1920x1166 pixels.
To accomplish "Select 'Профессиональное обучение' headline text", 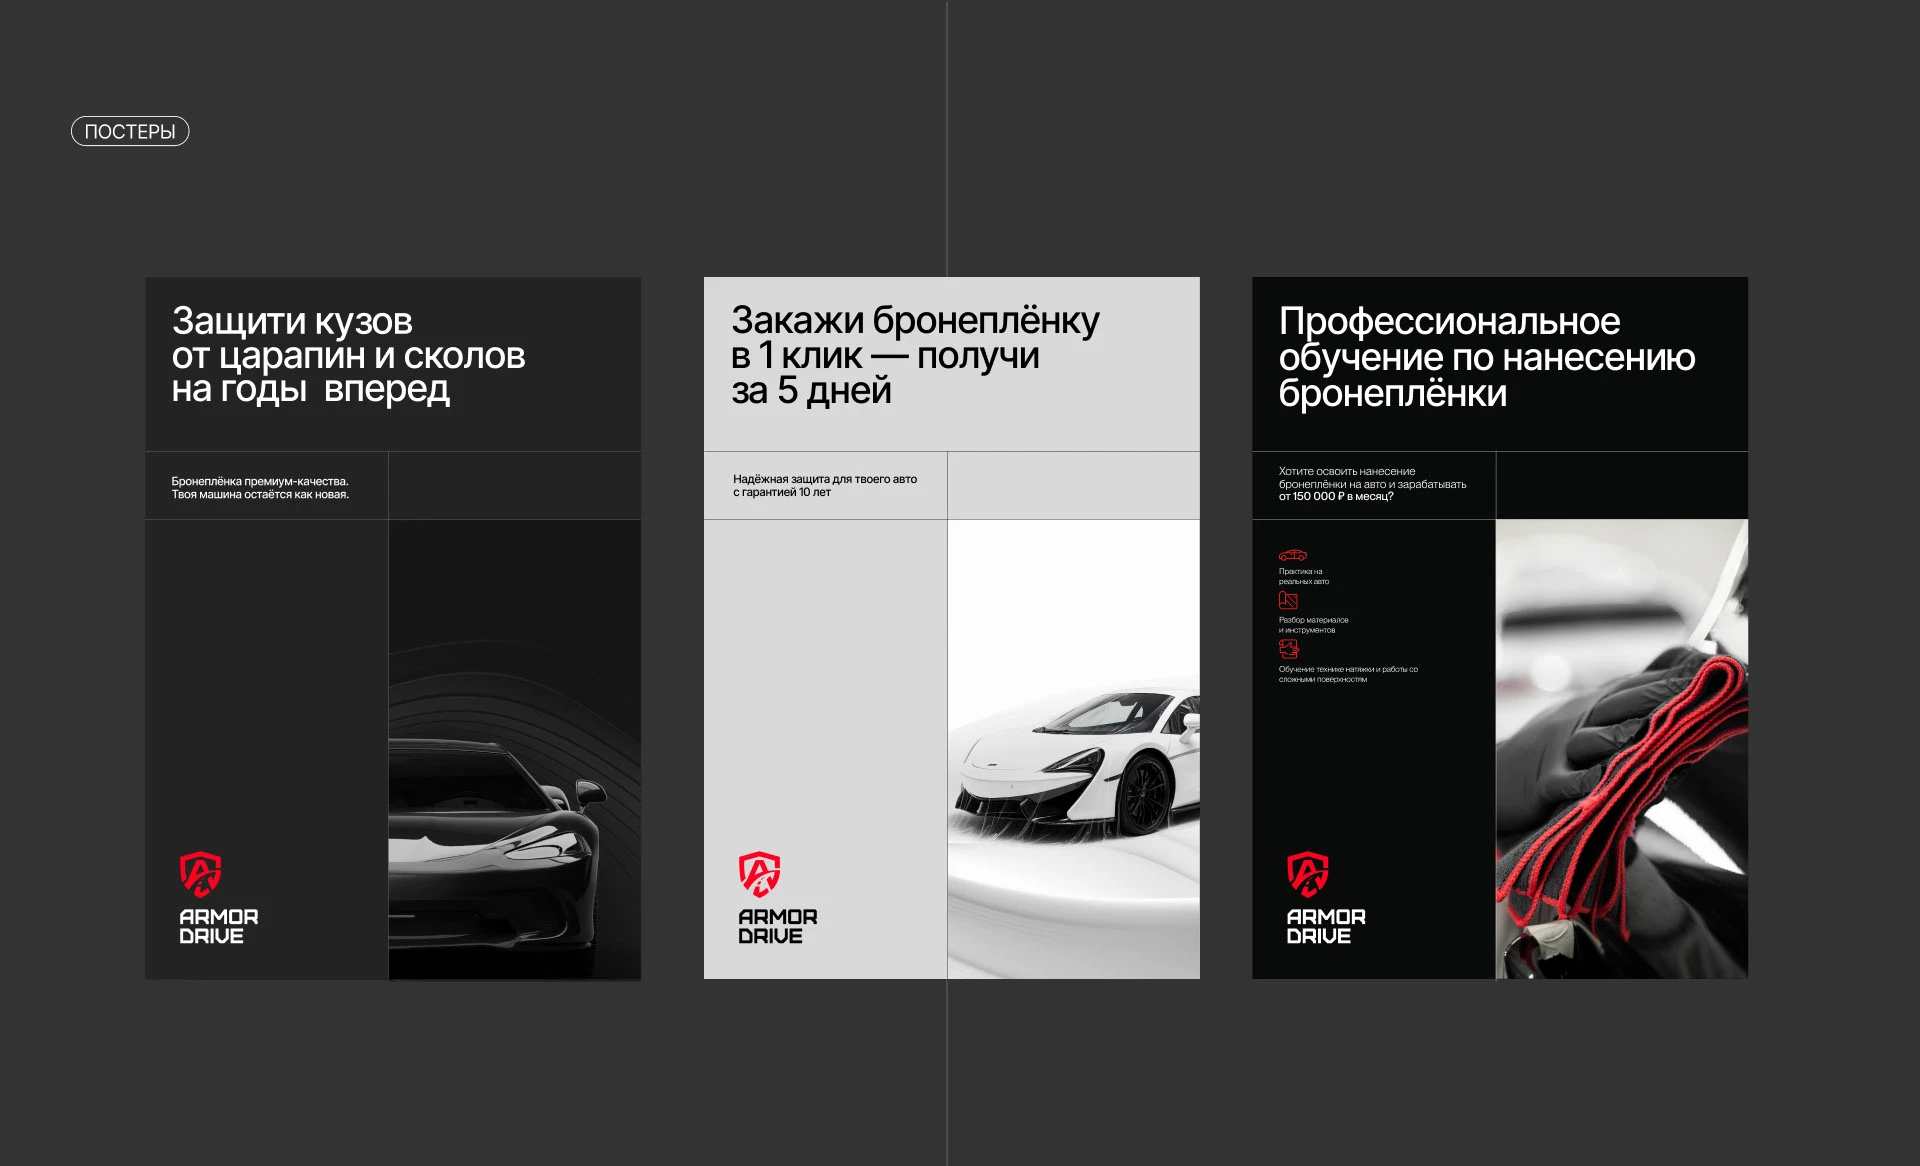I will (x=1486, y=357).
